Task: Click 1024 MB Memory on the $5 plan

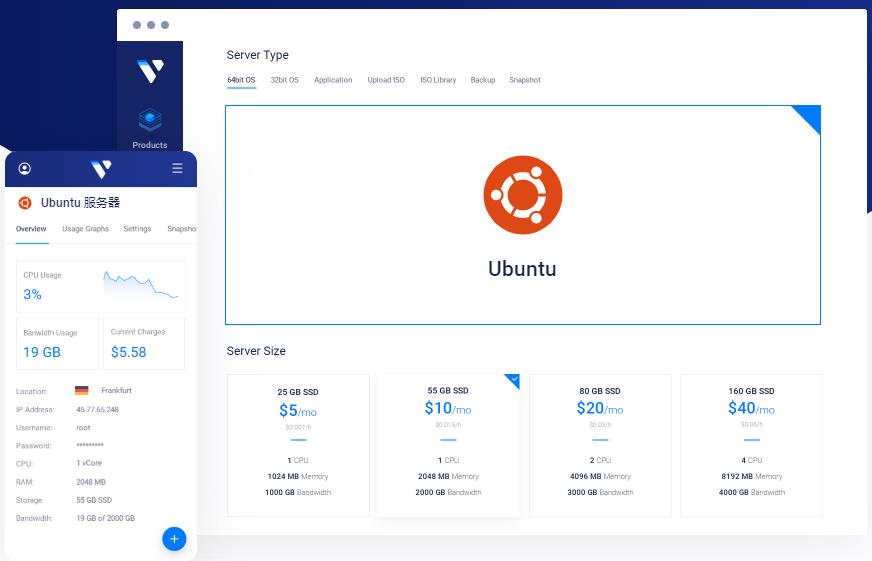Action: click(x=298, y=476)
